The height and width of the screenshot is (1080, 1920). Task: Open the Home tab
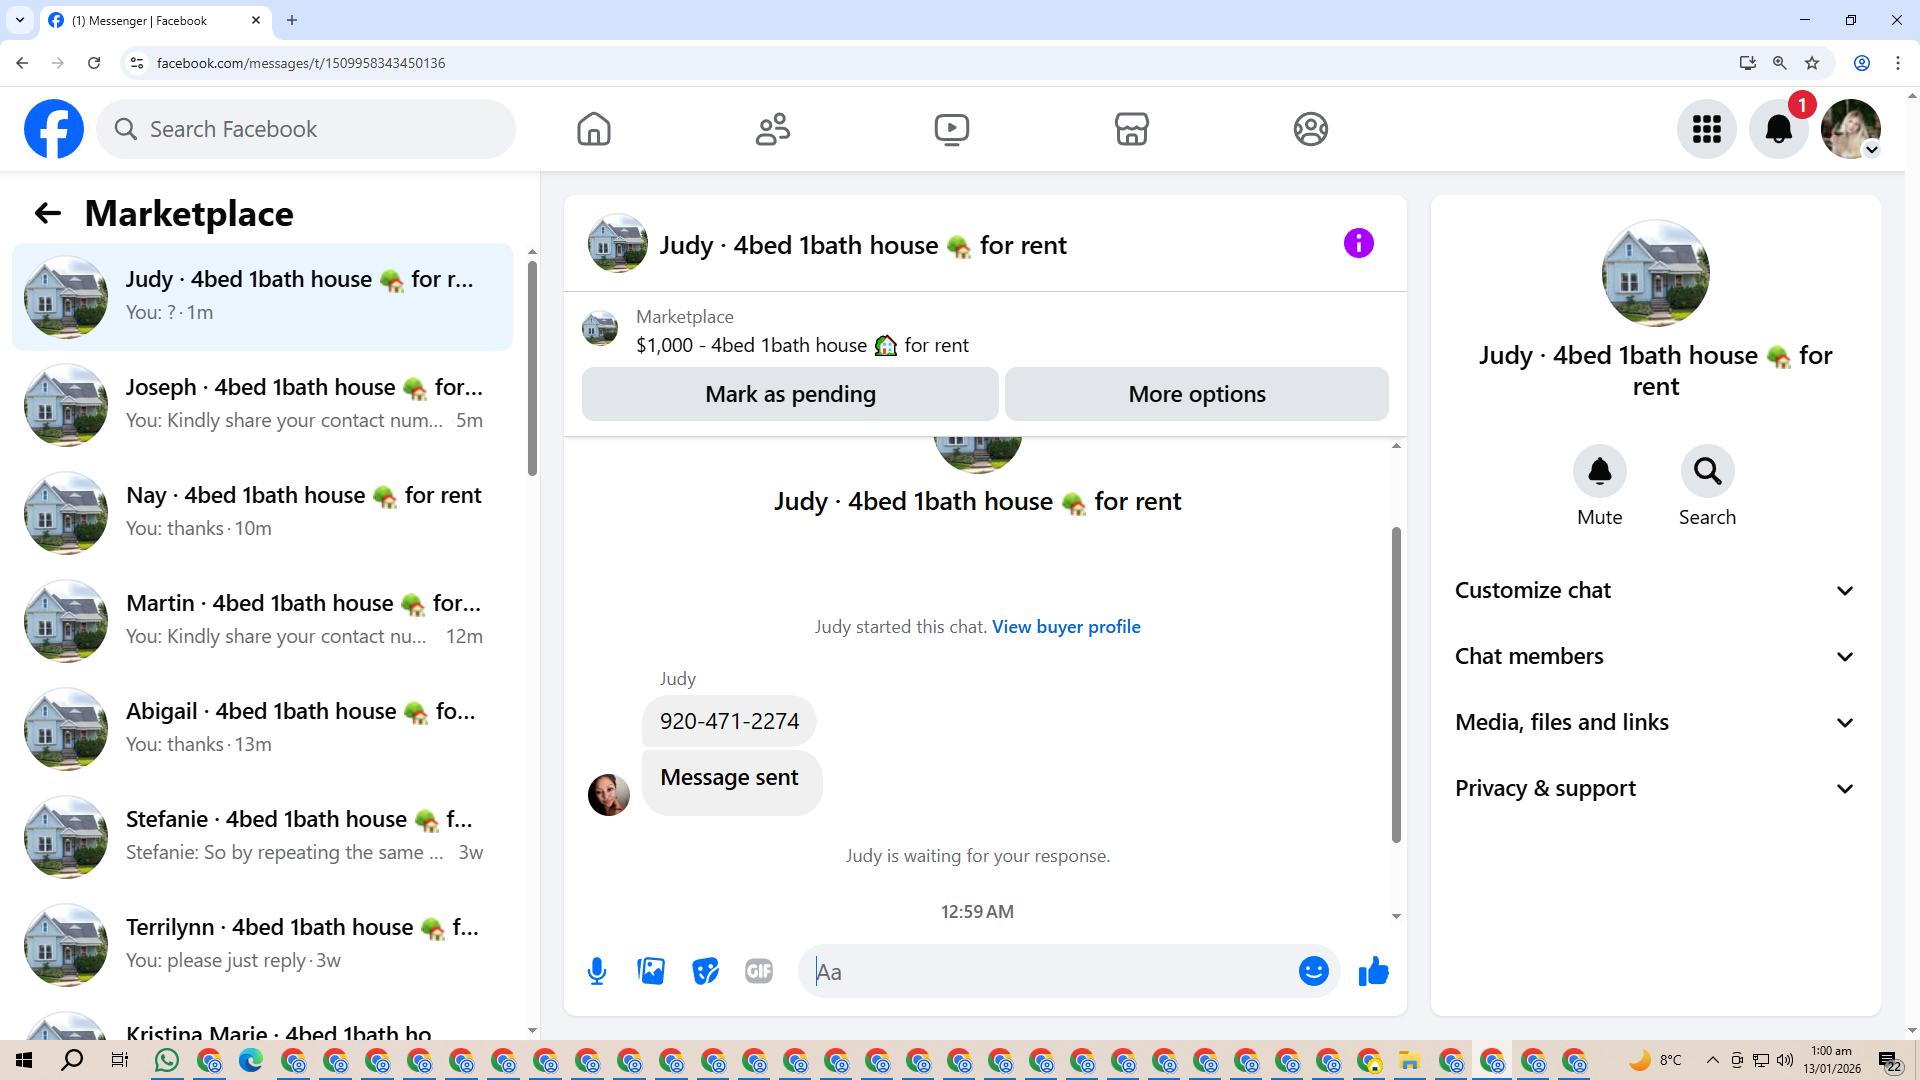[x=593, y=129]
